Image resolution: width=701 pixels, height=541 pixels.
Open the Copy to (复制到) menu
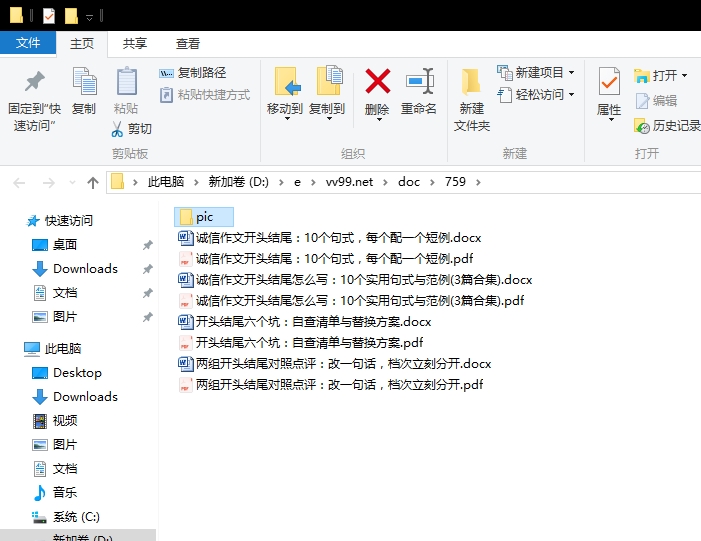pyautogui.click(x=327, y=93)
